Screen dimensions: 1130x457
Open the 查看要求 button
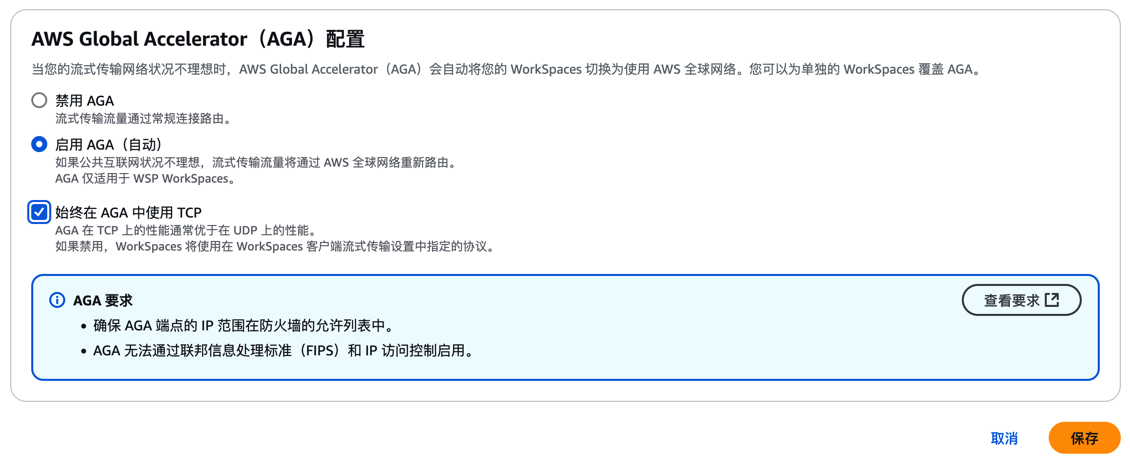pyautogui.click(x=1021, y=300)
